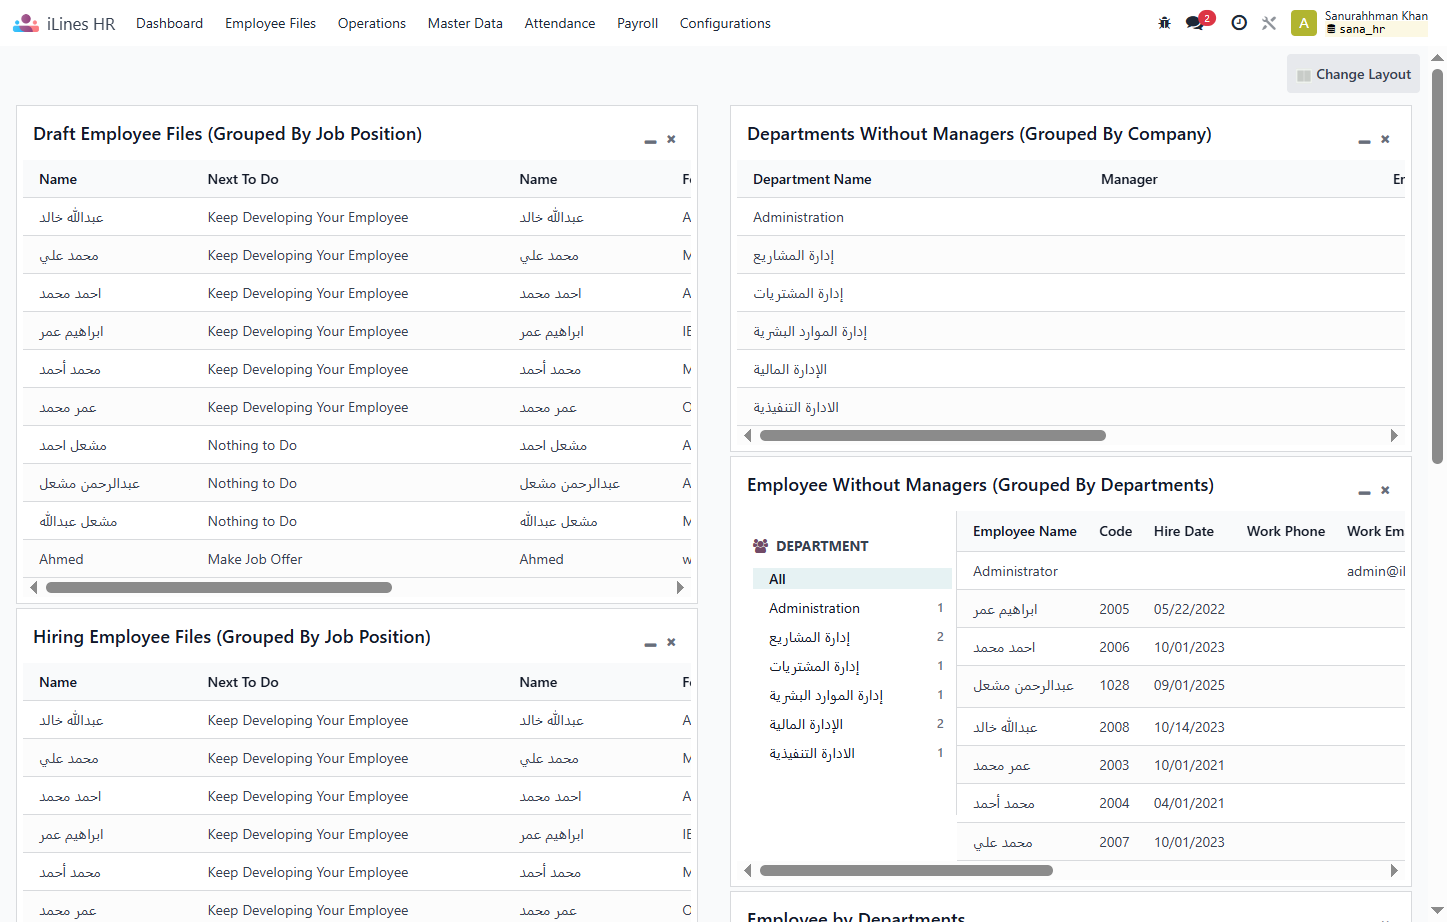Remove the Employee Without Managers panel

[x=1385, y=490]
